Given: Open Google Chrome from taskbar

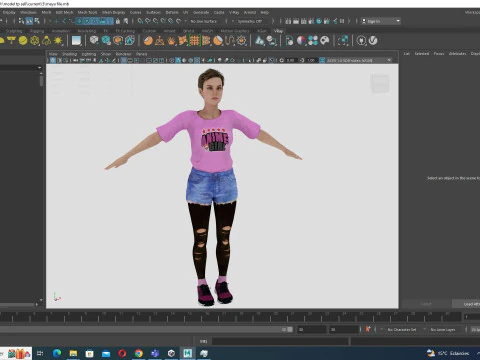Looking at the screenshot, I should (139, 353).
